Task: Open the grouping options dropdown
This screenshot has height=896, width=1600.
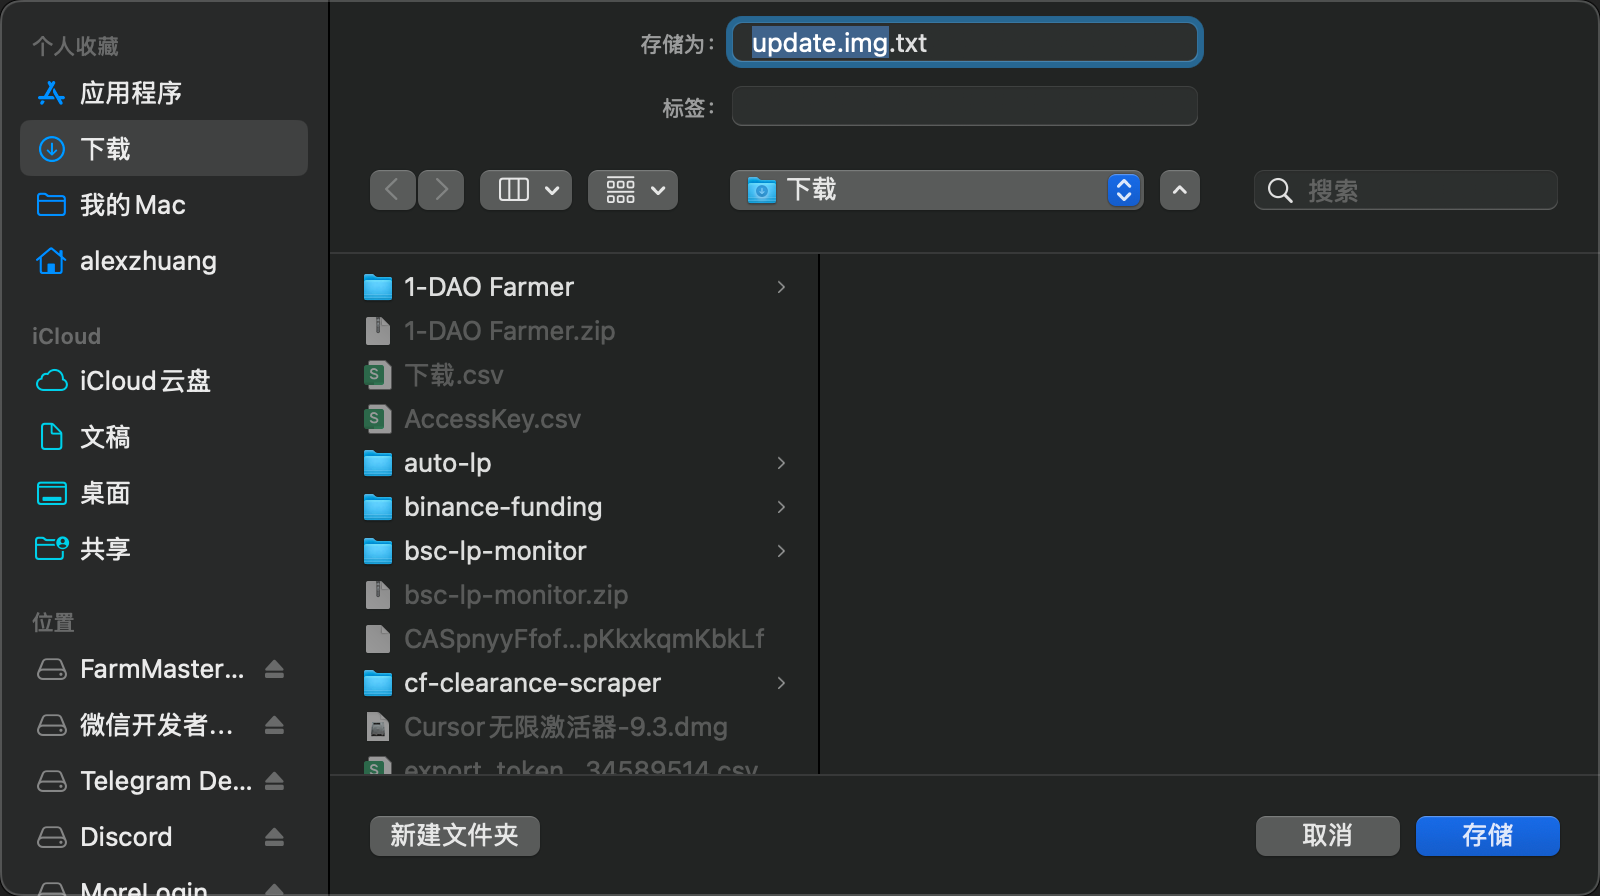Action: [633, 190]
